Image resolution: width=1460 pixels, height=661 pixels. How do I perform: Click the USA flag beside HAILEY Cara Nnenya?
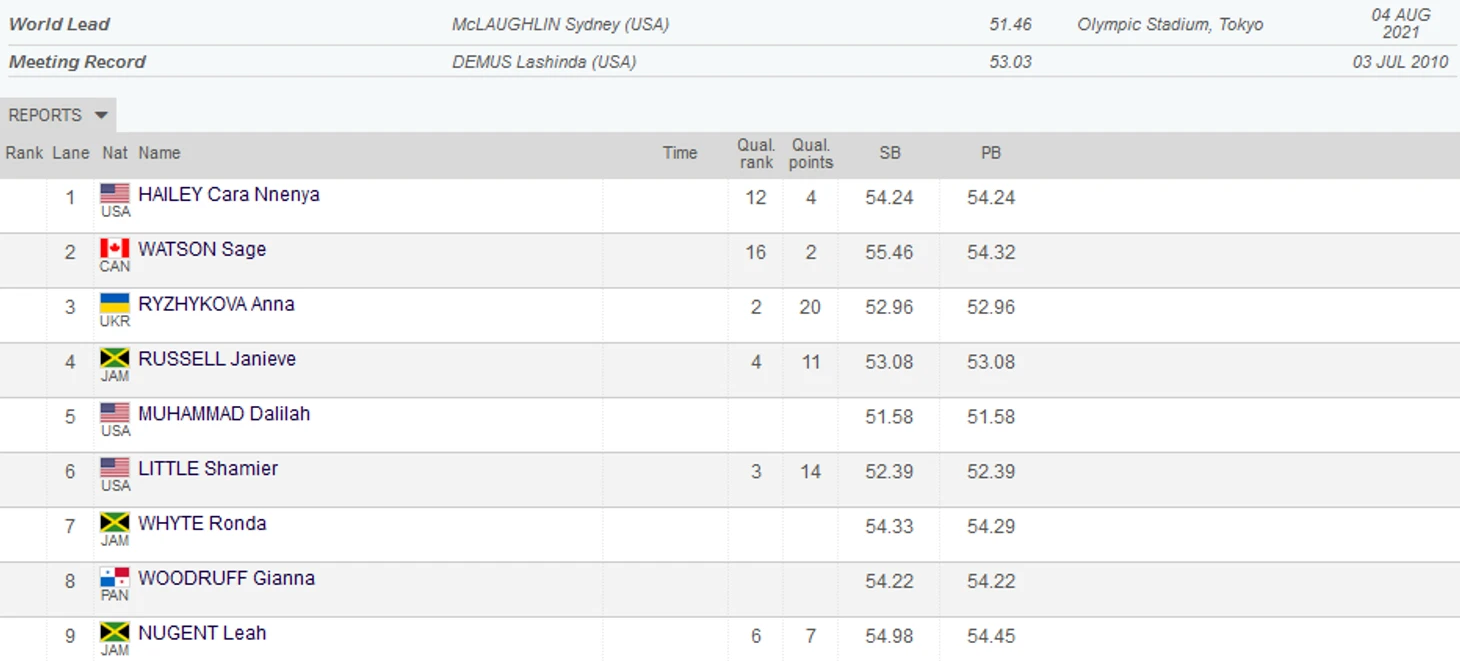(x=115, y=193)
